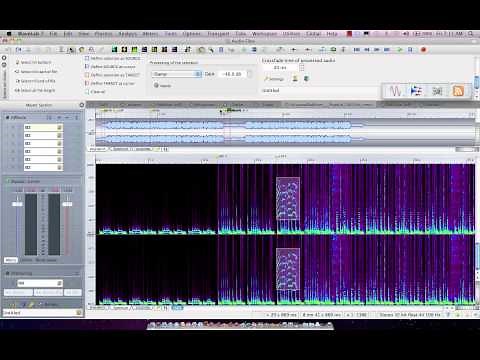Viewport: 480px width, 360px height.
Task: Open the Damp processing type dropdown
Action: click(177, 74)
